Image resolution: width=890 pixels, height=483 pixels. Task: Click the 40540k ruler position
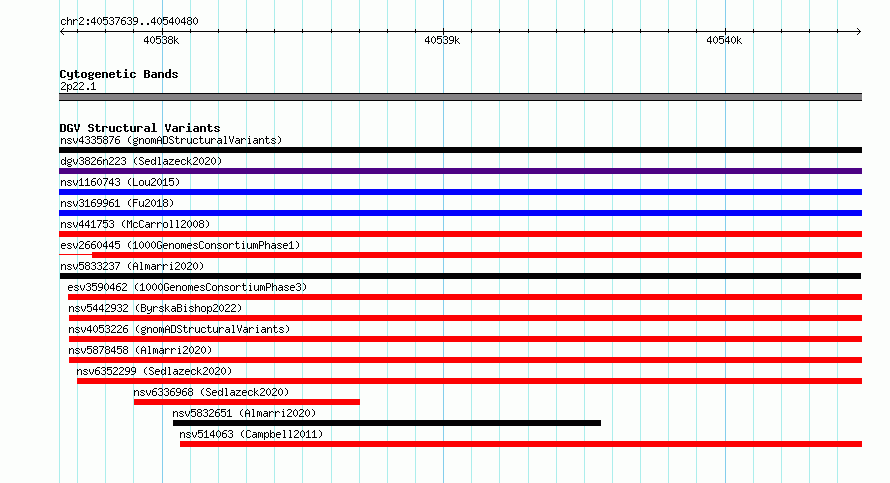(724, 40)
